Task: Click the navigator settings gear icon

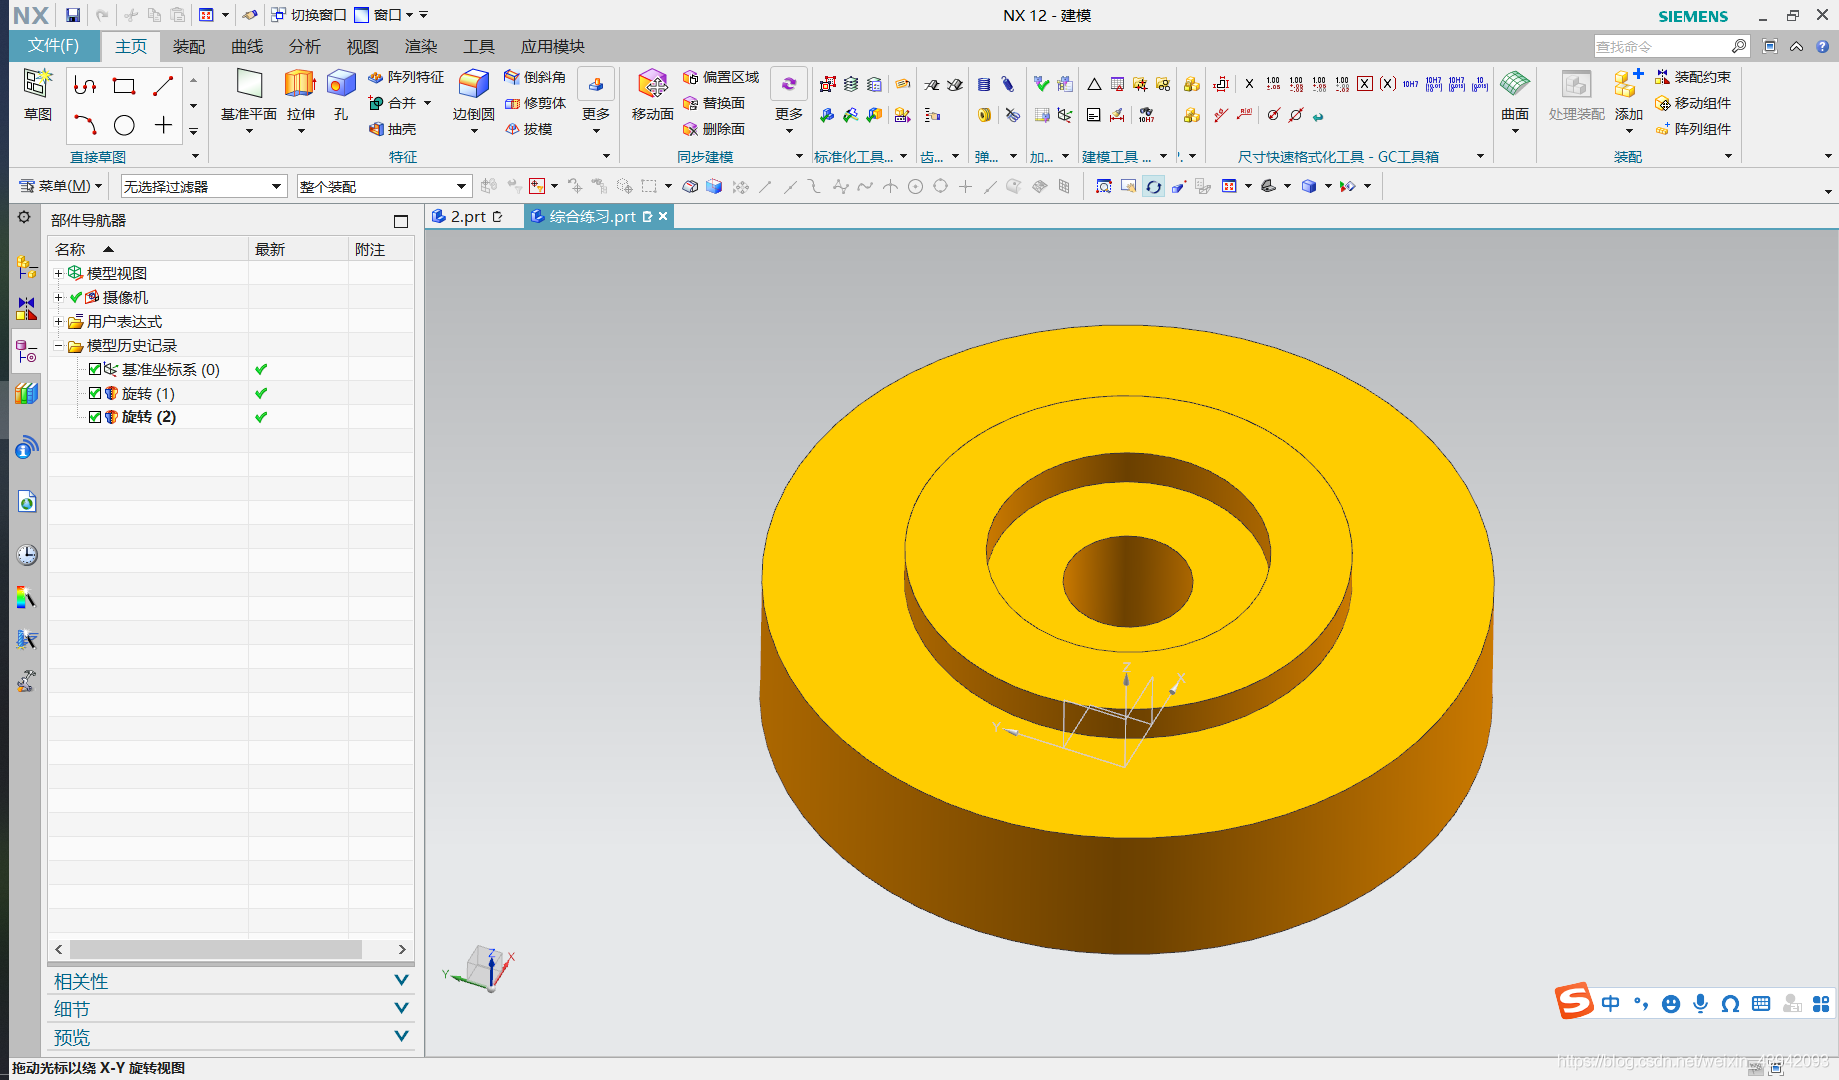Action: coord(24,217)
